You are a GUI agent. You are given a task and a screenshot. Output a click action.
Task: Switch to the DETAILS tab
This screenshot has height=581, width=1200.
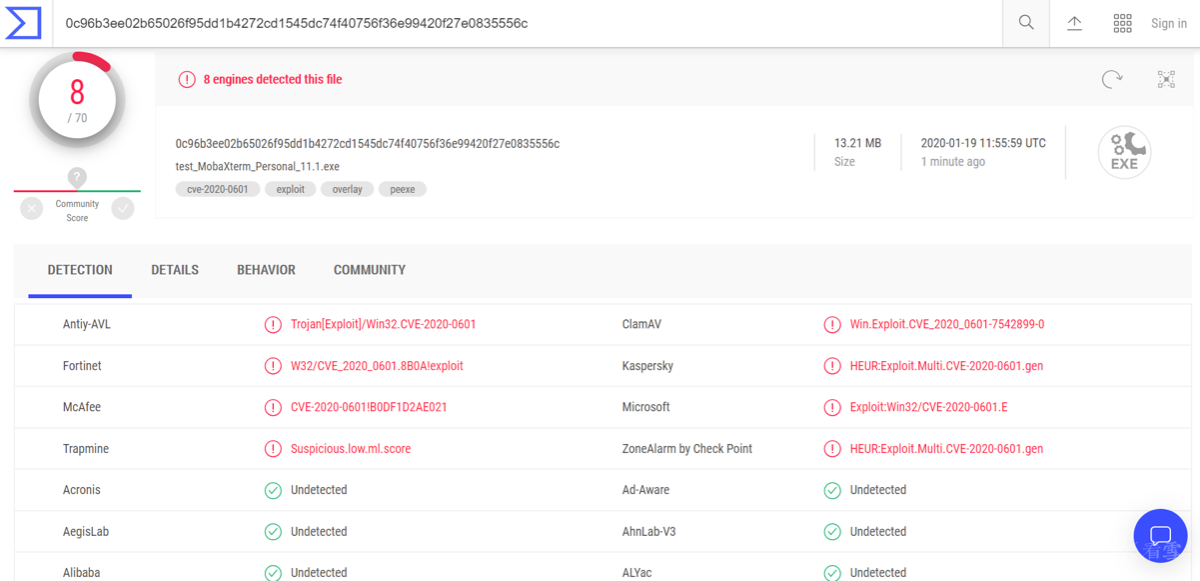[175, 270]
